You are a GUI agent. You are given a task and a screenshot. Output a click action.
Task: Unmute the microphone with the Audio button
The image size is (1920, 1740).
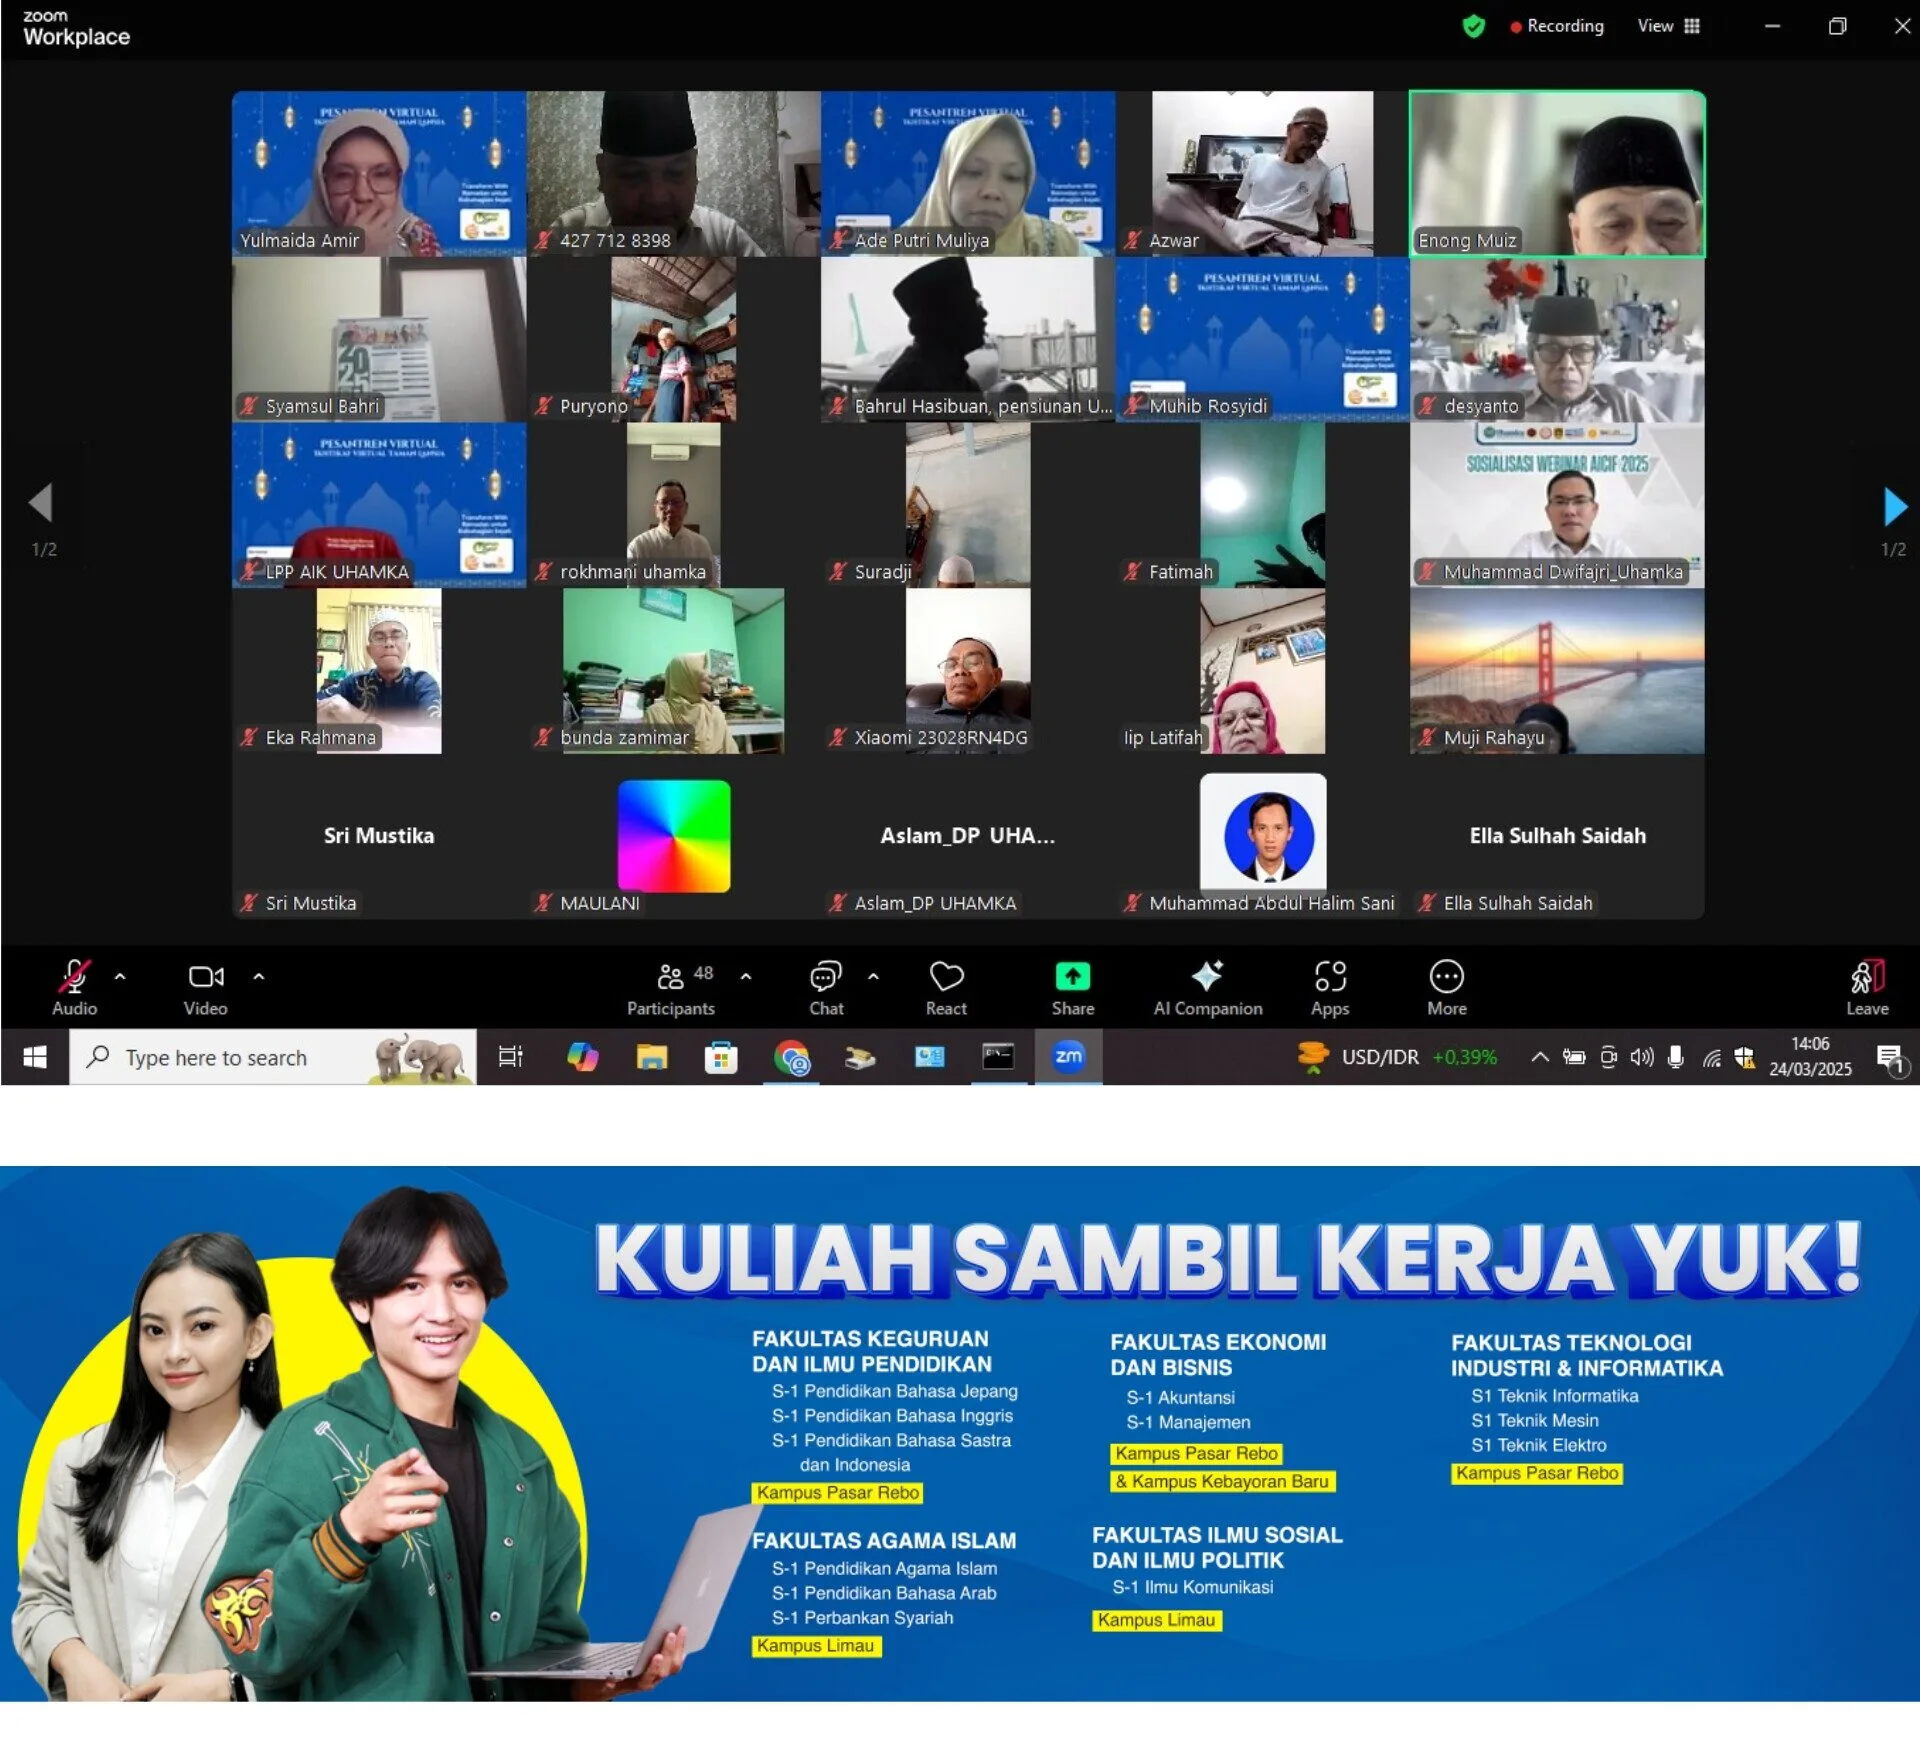tap(74, 986)
